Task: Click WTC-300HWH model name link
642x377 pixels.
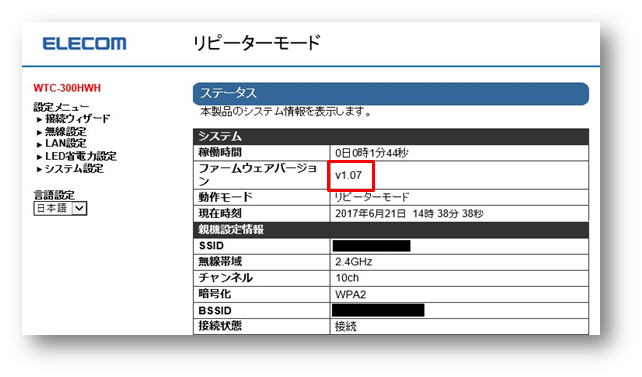Action: coord(67,88)
